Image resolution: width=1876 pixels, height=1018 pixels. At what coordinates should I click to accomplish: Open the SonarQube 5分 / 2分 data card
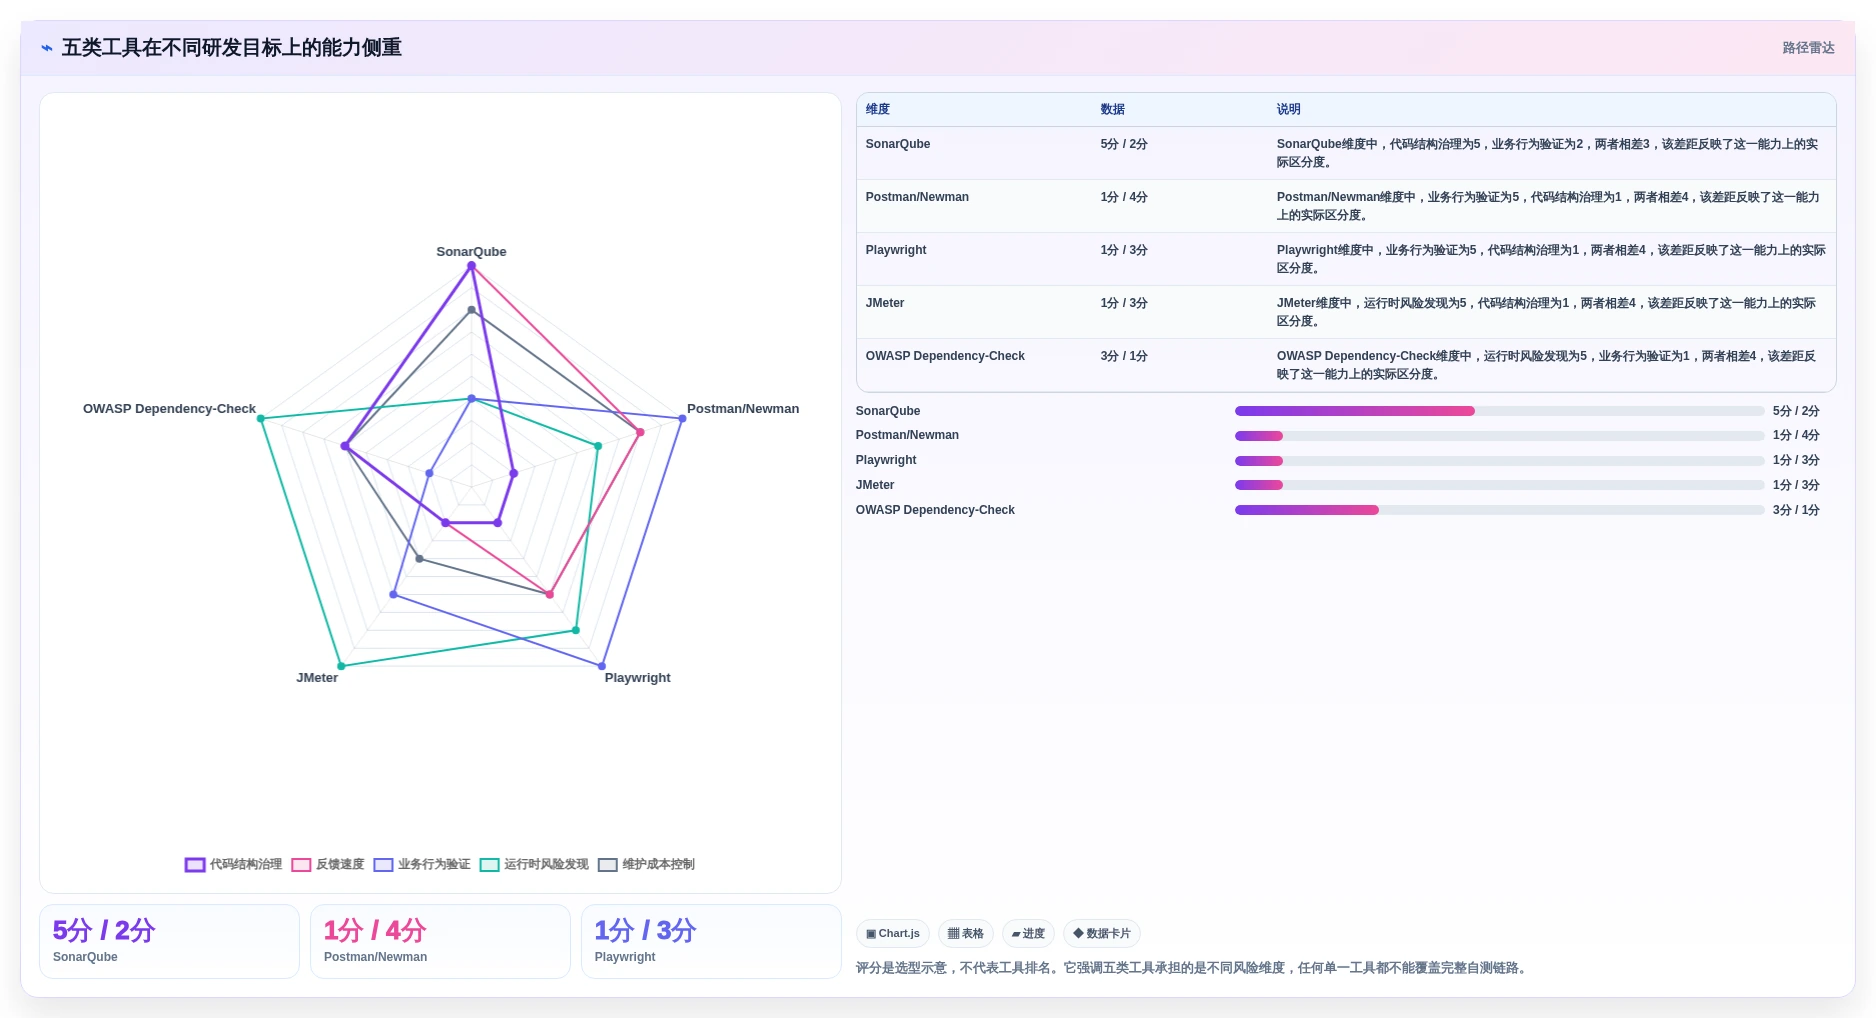[169, 941]
